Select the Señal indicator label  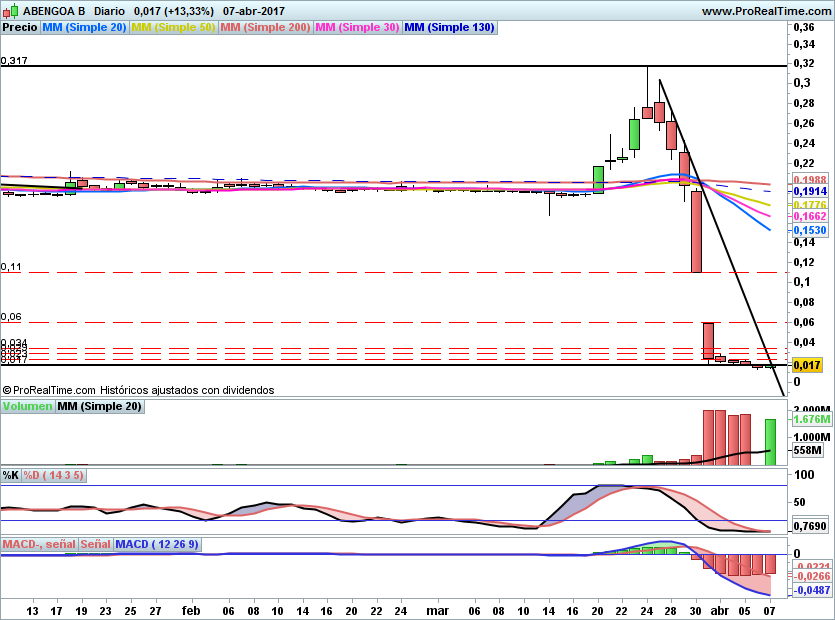[95, 545]
